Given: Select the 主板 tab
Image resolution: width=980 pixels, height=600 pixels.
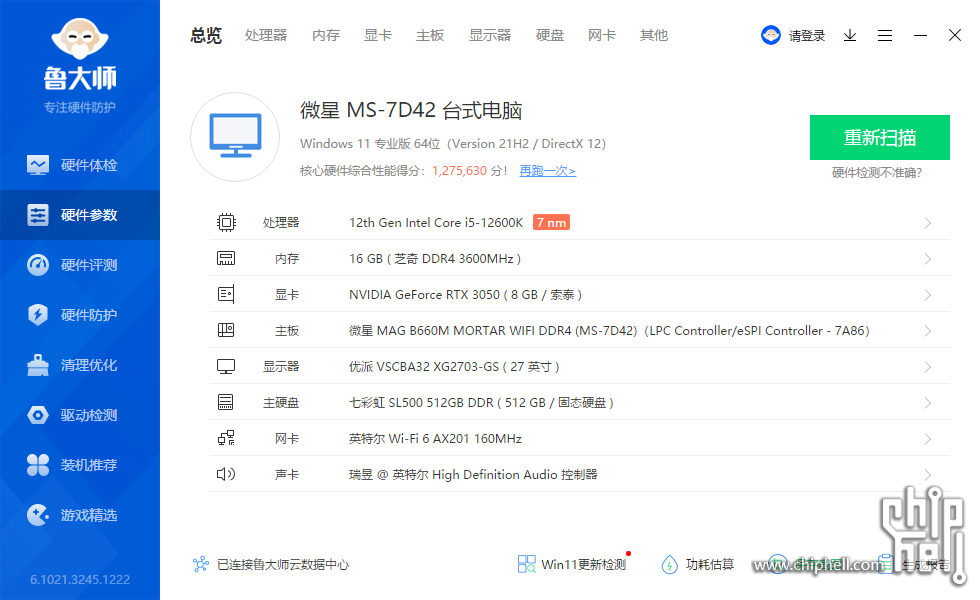Looking at the screenshot, I should pyautogui.click(x=430, y=36).
